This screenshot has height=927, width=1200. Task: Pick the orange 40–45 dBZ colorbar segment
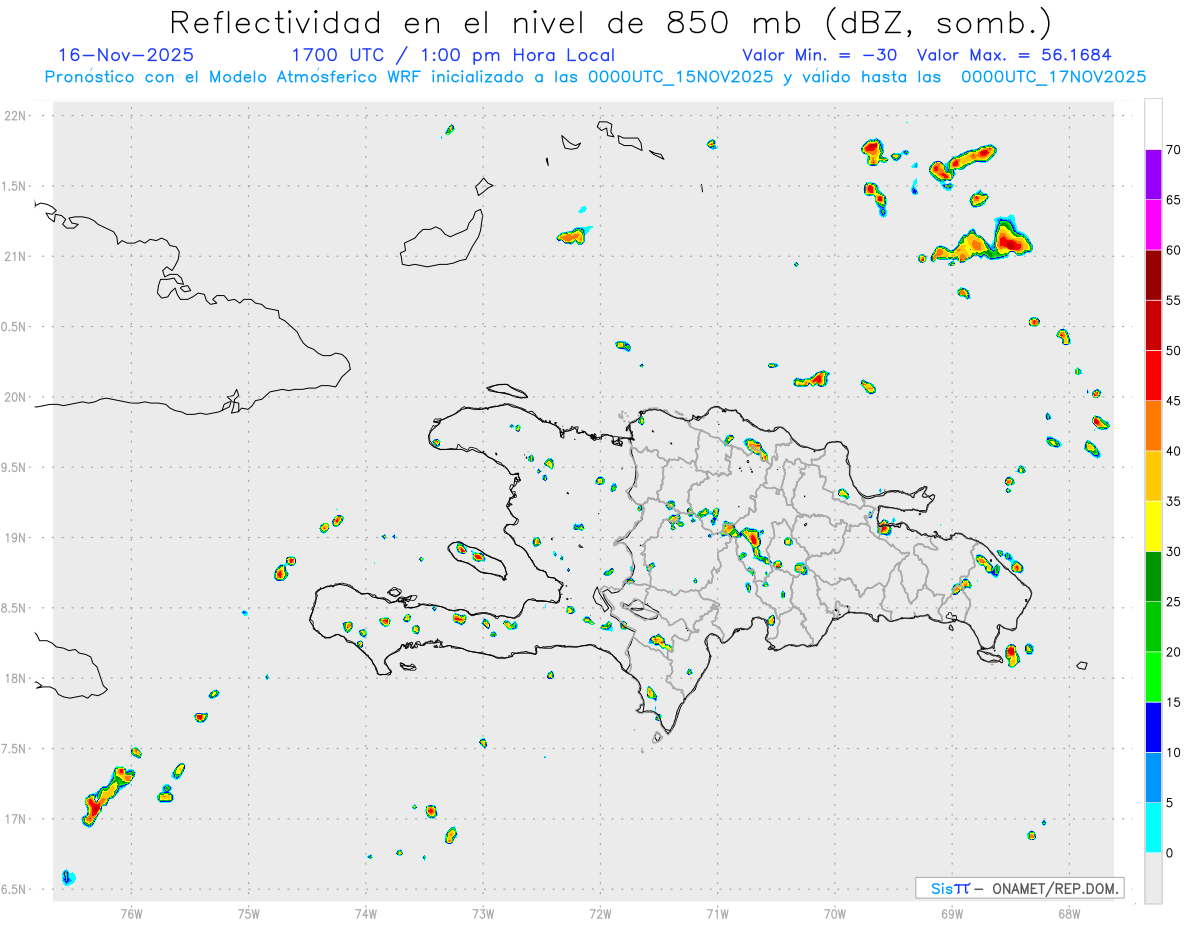click(x=1153, y=426)
